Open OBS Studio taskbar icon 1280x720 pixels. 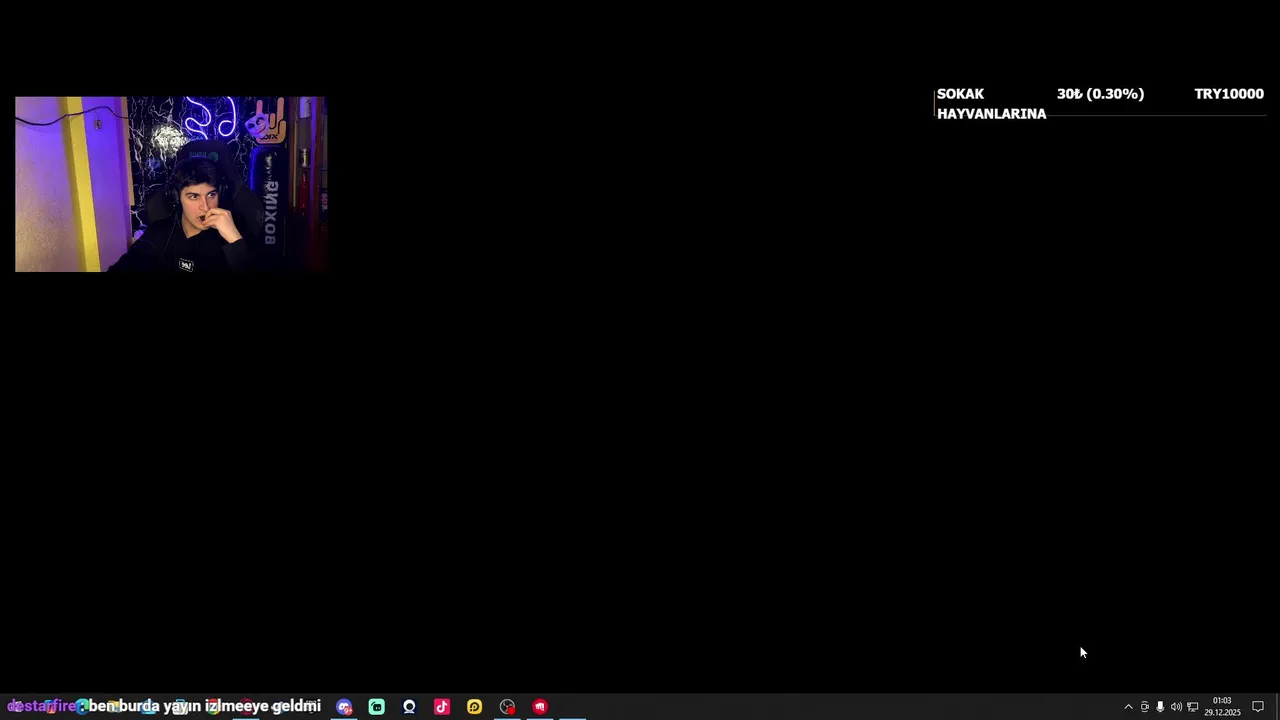pos(507,707)
